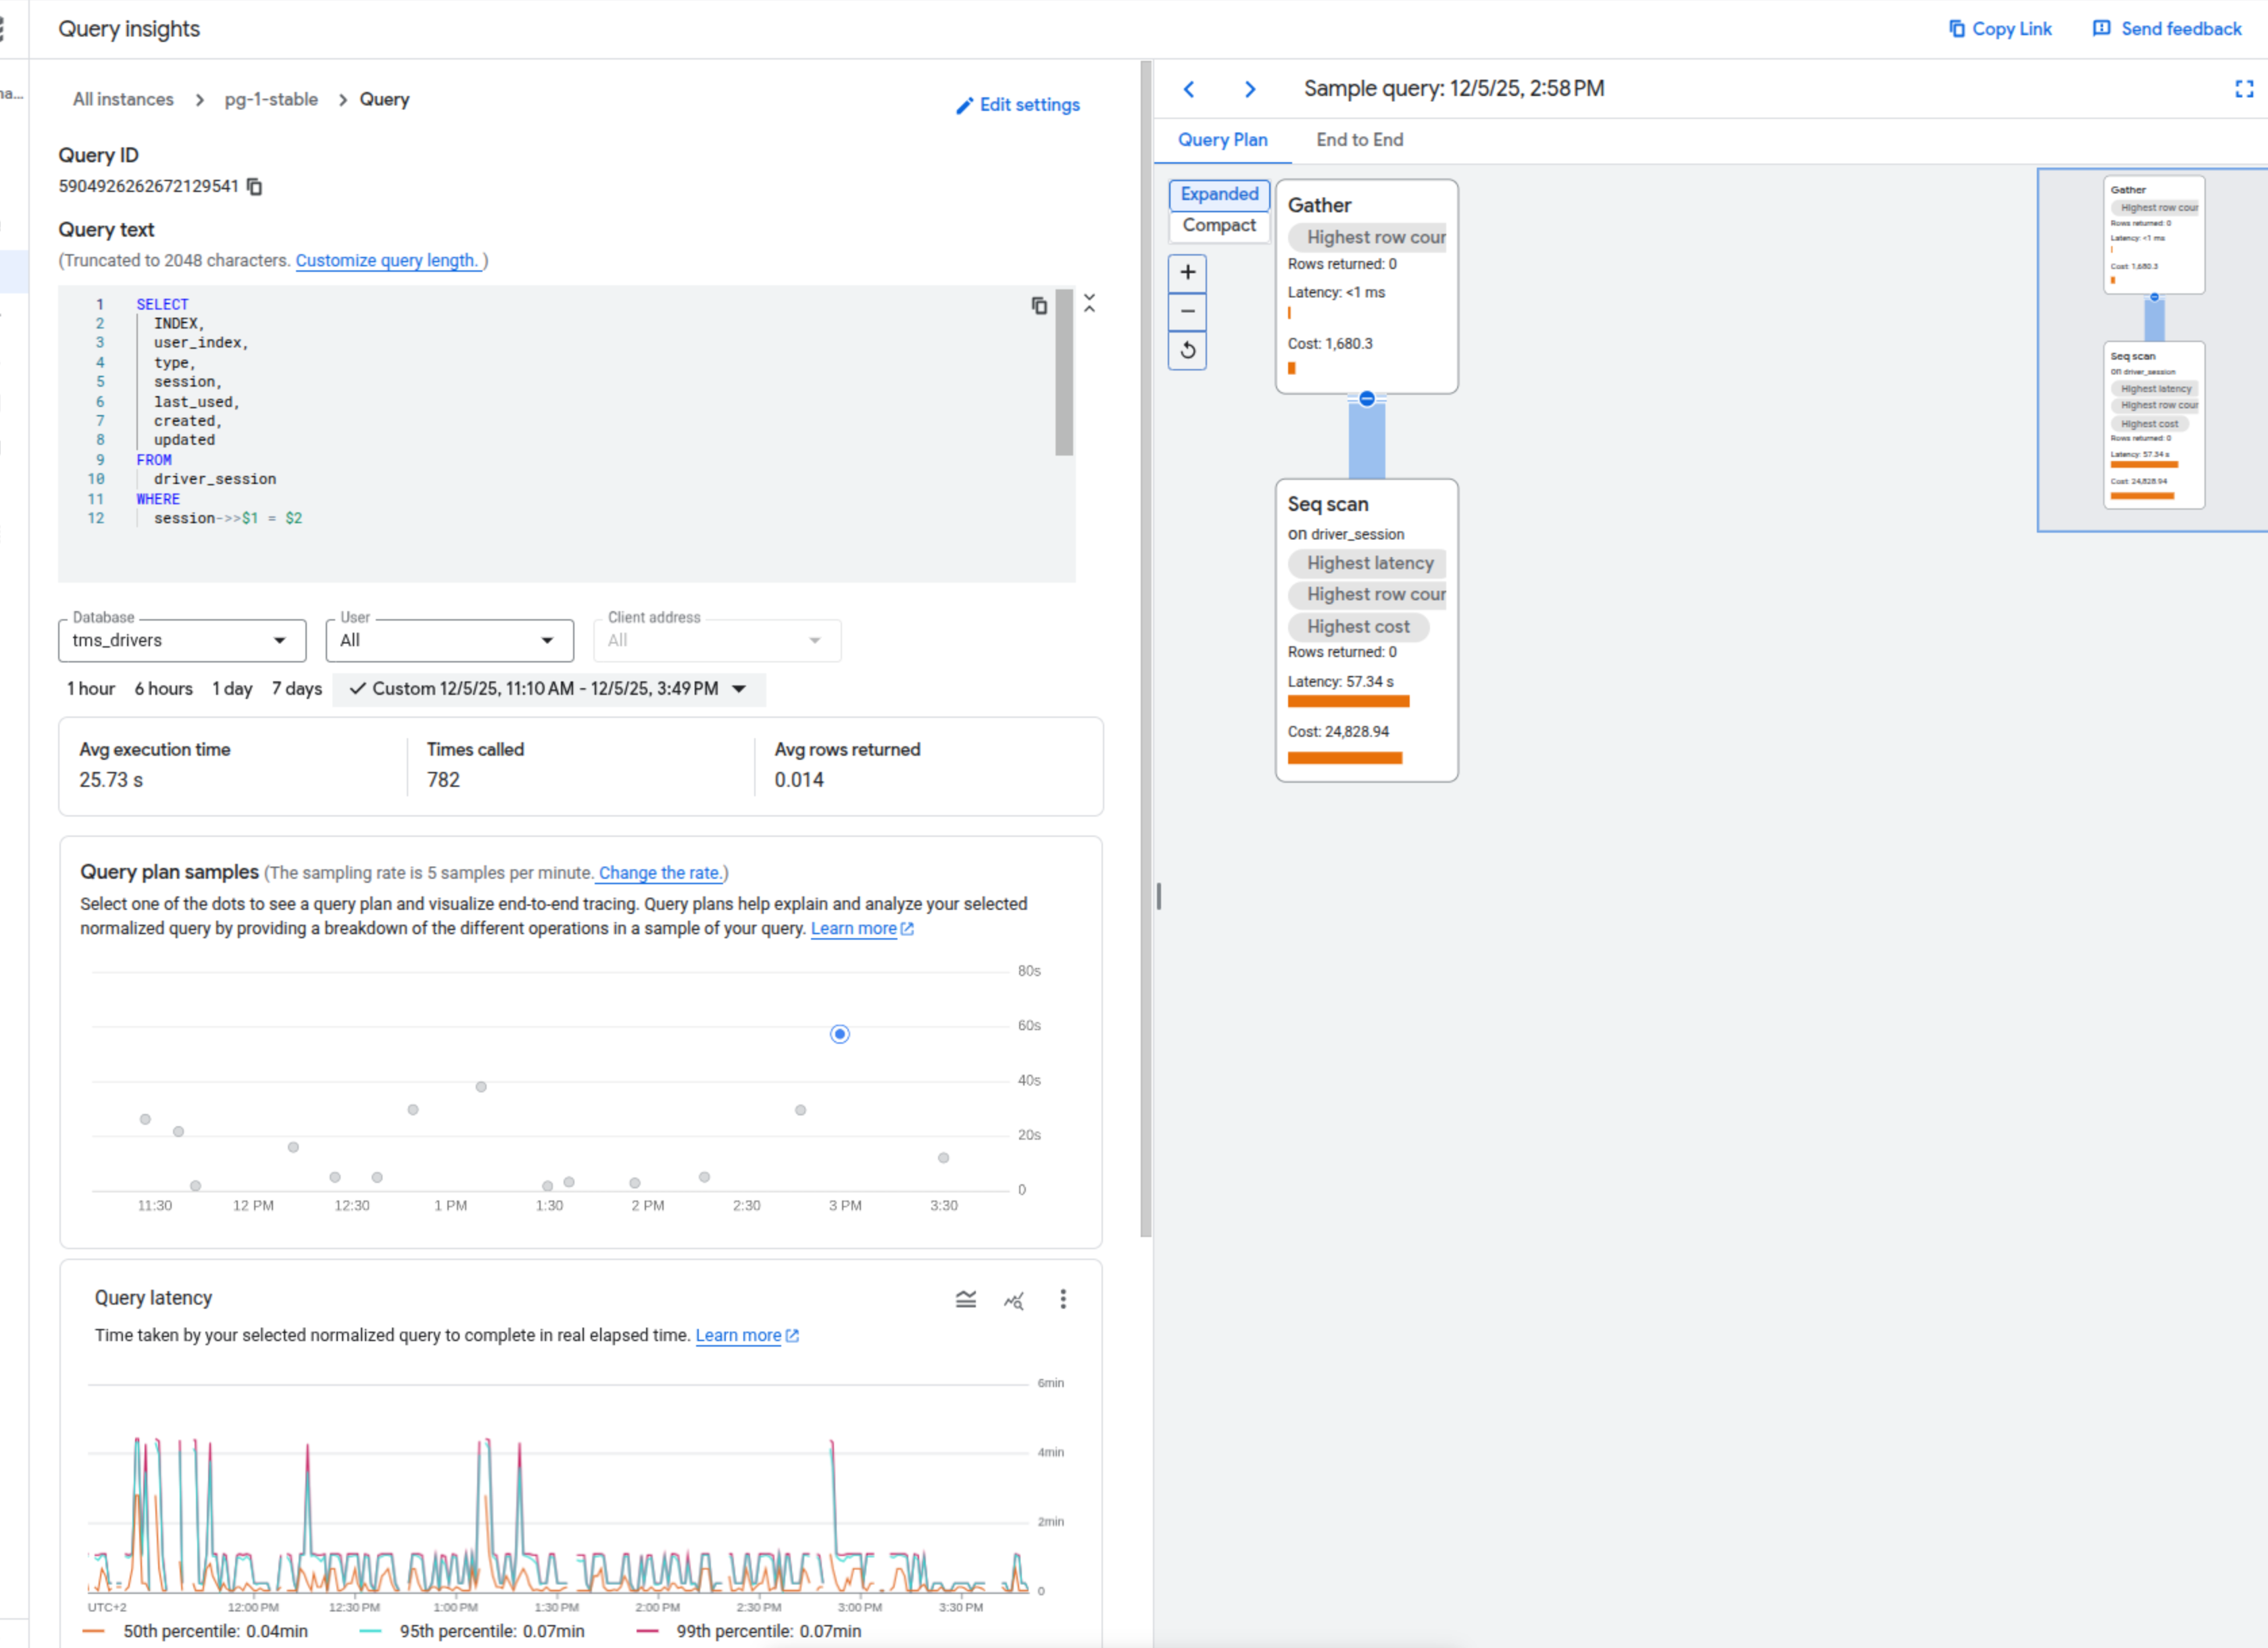
Task: Click the query text vertical scrollbar
Action: [1064, 373]
